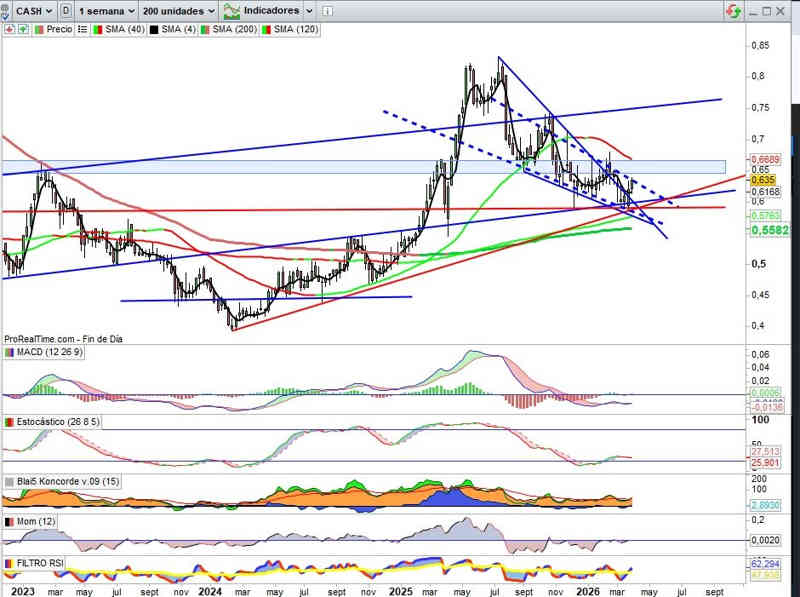
Task: Click the red-green refresh arrows icon
Action: tap(733, 11)
